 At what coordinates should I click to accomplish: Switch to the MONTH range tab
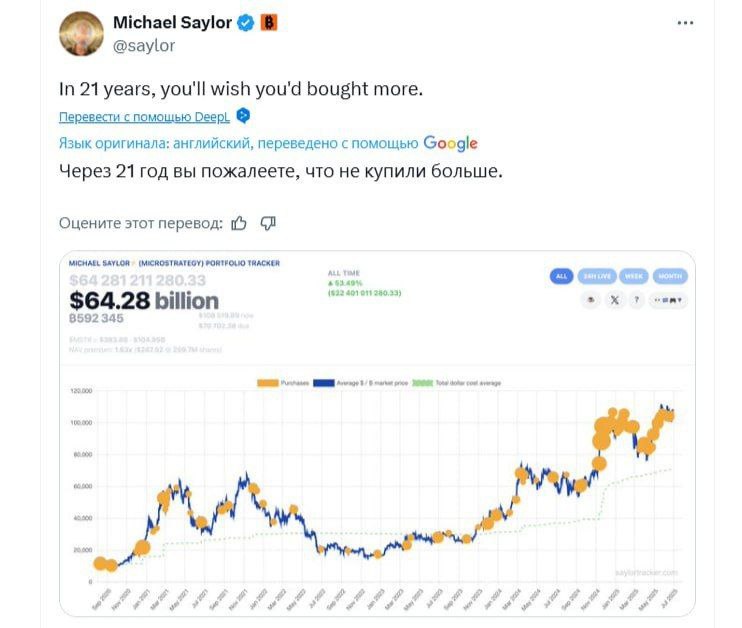tap(670, 276)
